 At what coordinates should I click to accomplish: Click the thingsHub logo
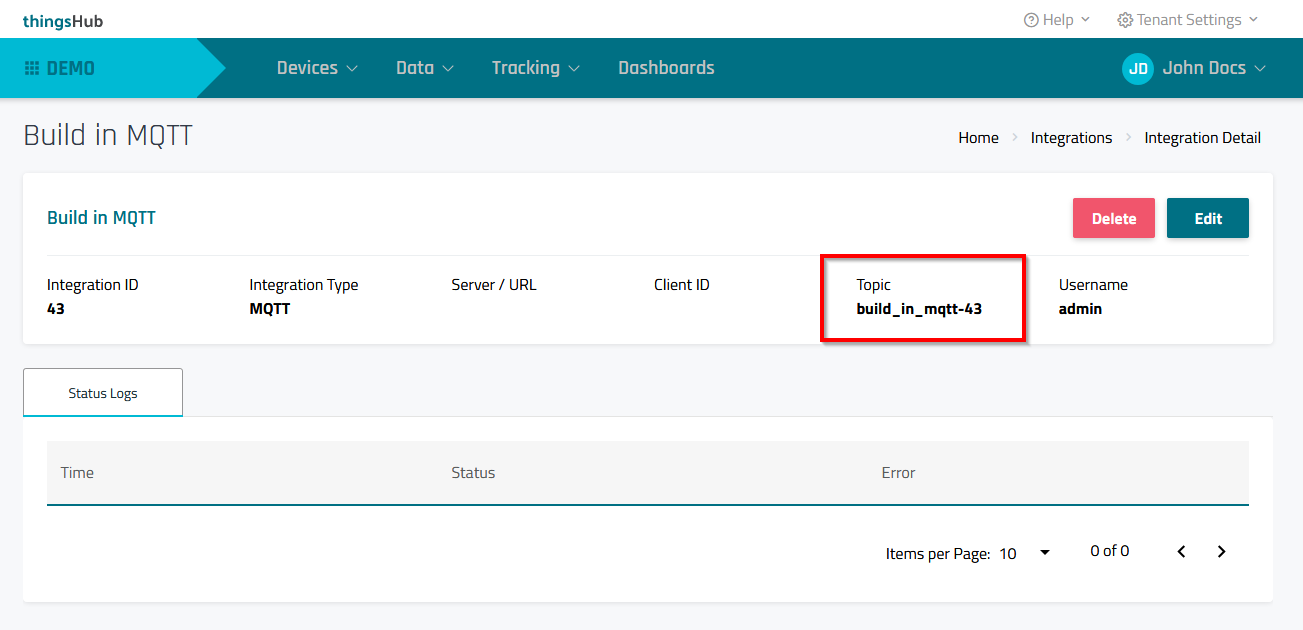point(63,21)
